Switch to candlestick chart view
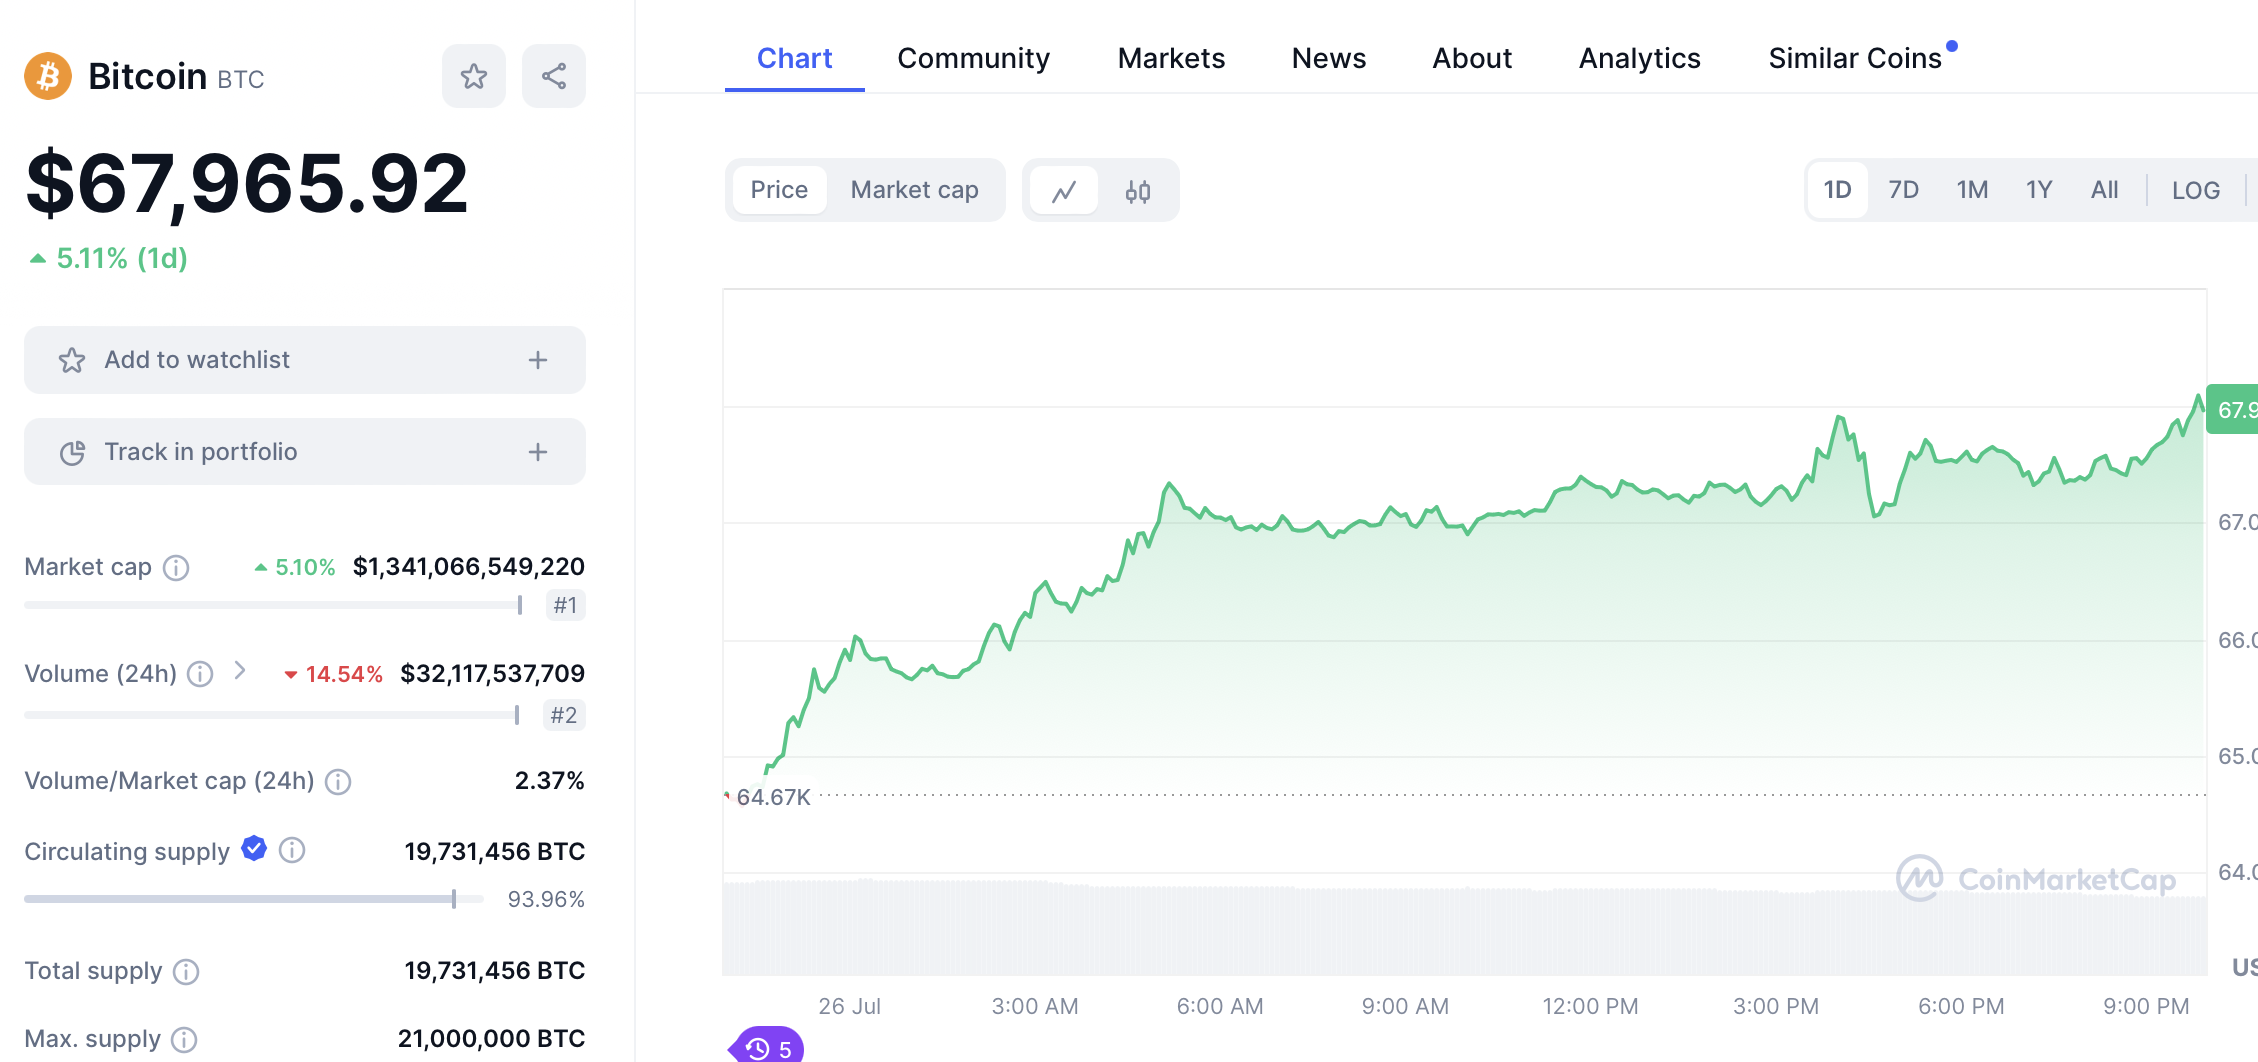 tap(1137, 191)
